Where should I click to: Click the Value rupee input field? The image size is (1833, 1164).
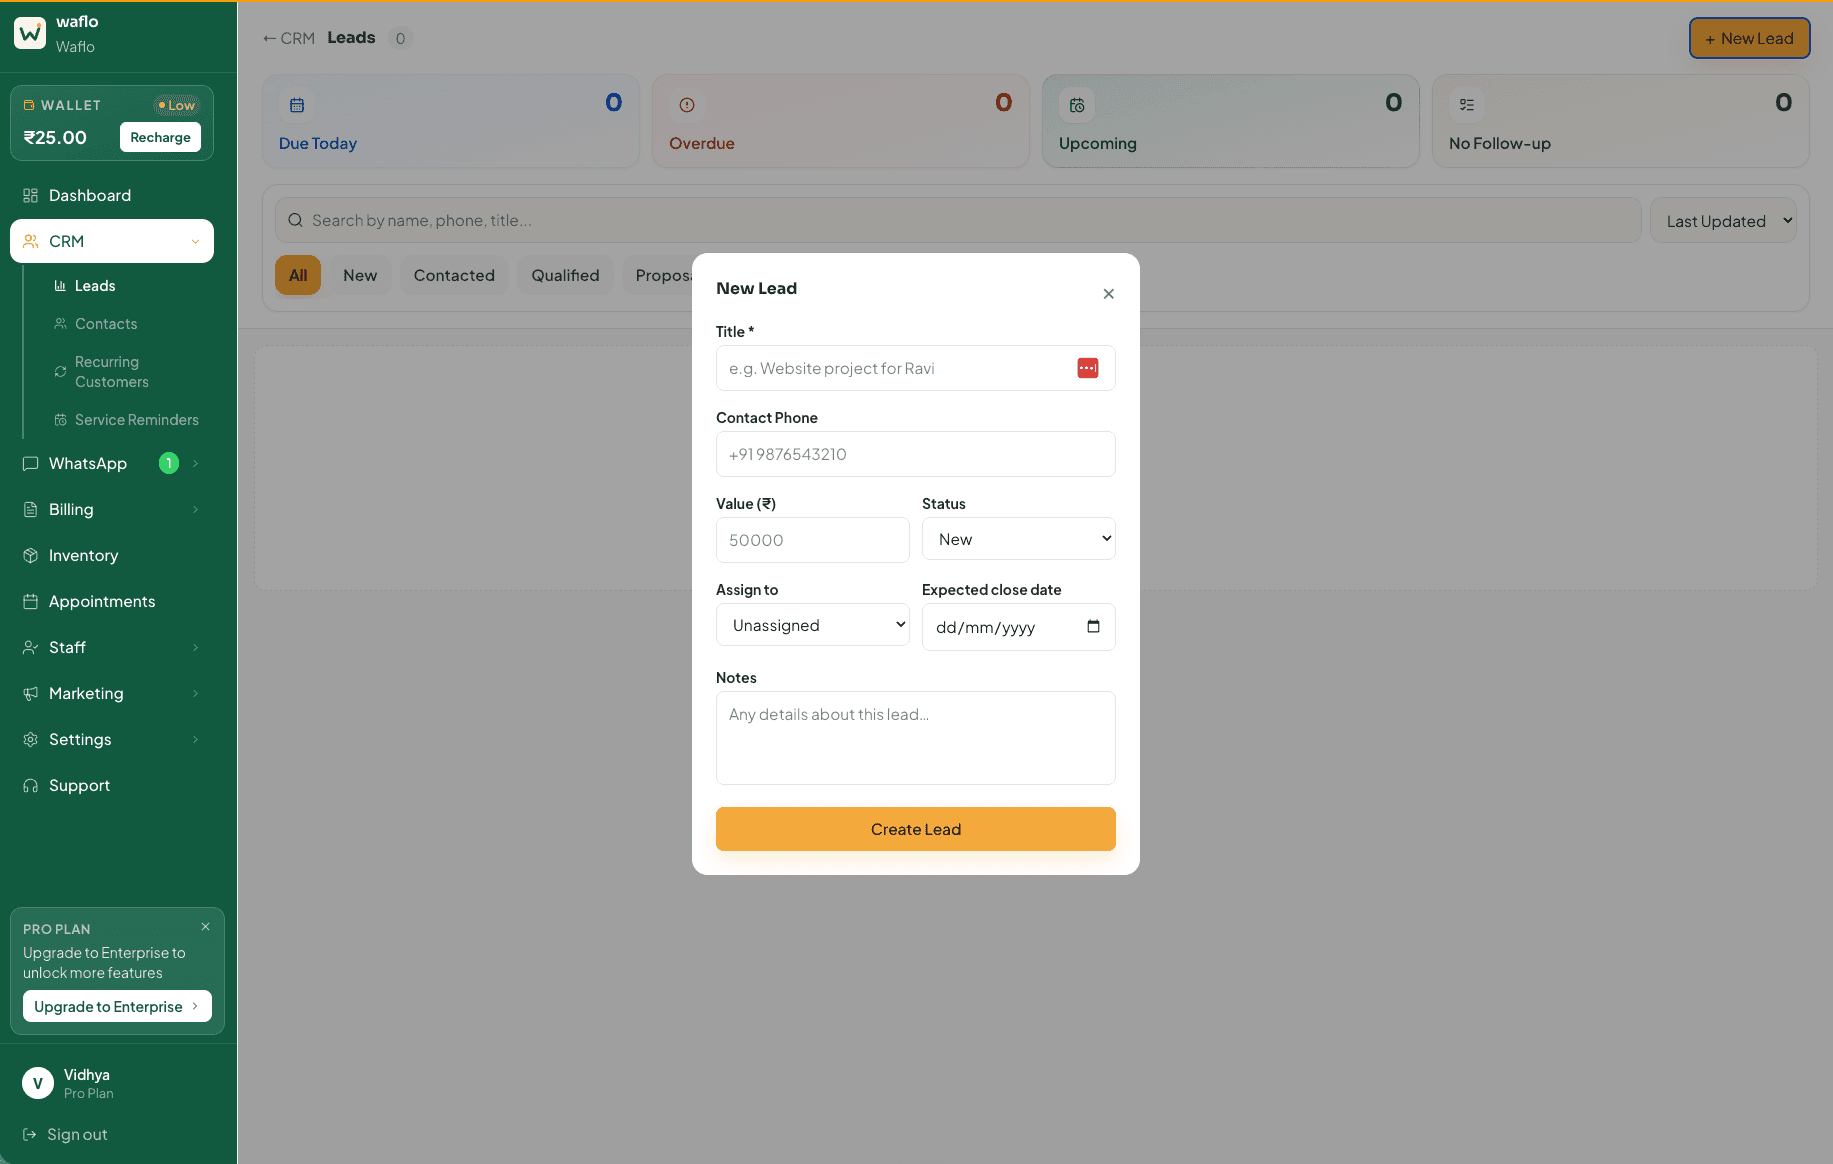point(813,540)
